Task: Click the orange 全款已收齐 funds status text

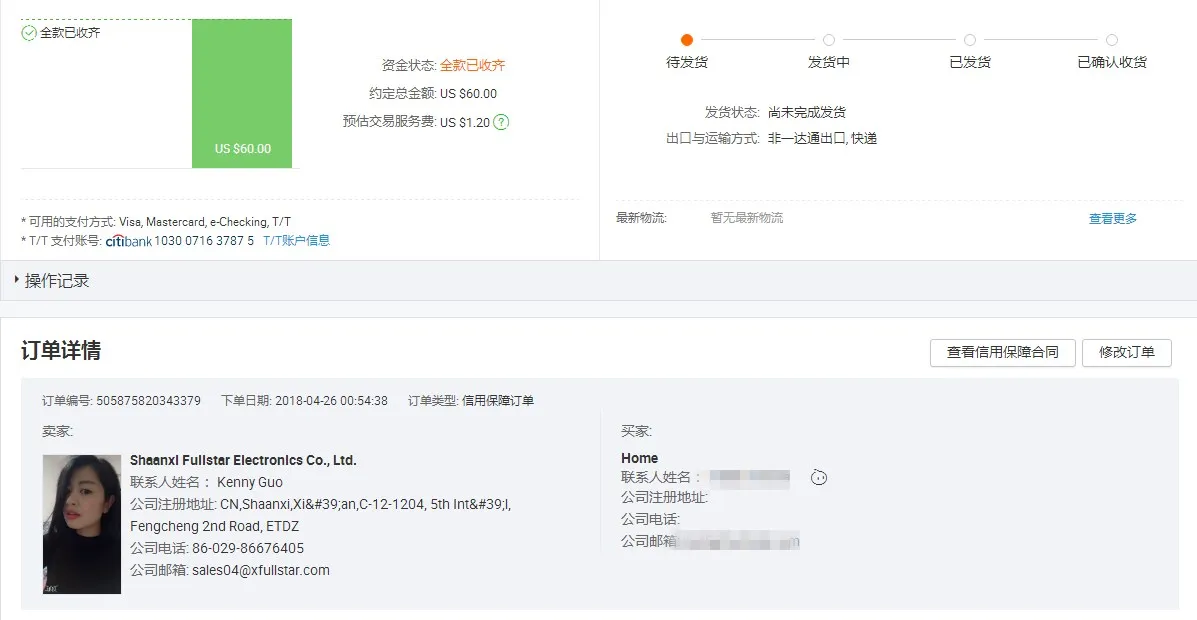Action: 472,66
